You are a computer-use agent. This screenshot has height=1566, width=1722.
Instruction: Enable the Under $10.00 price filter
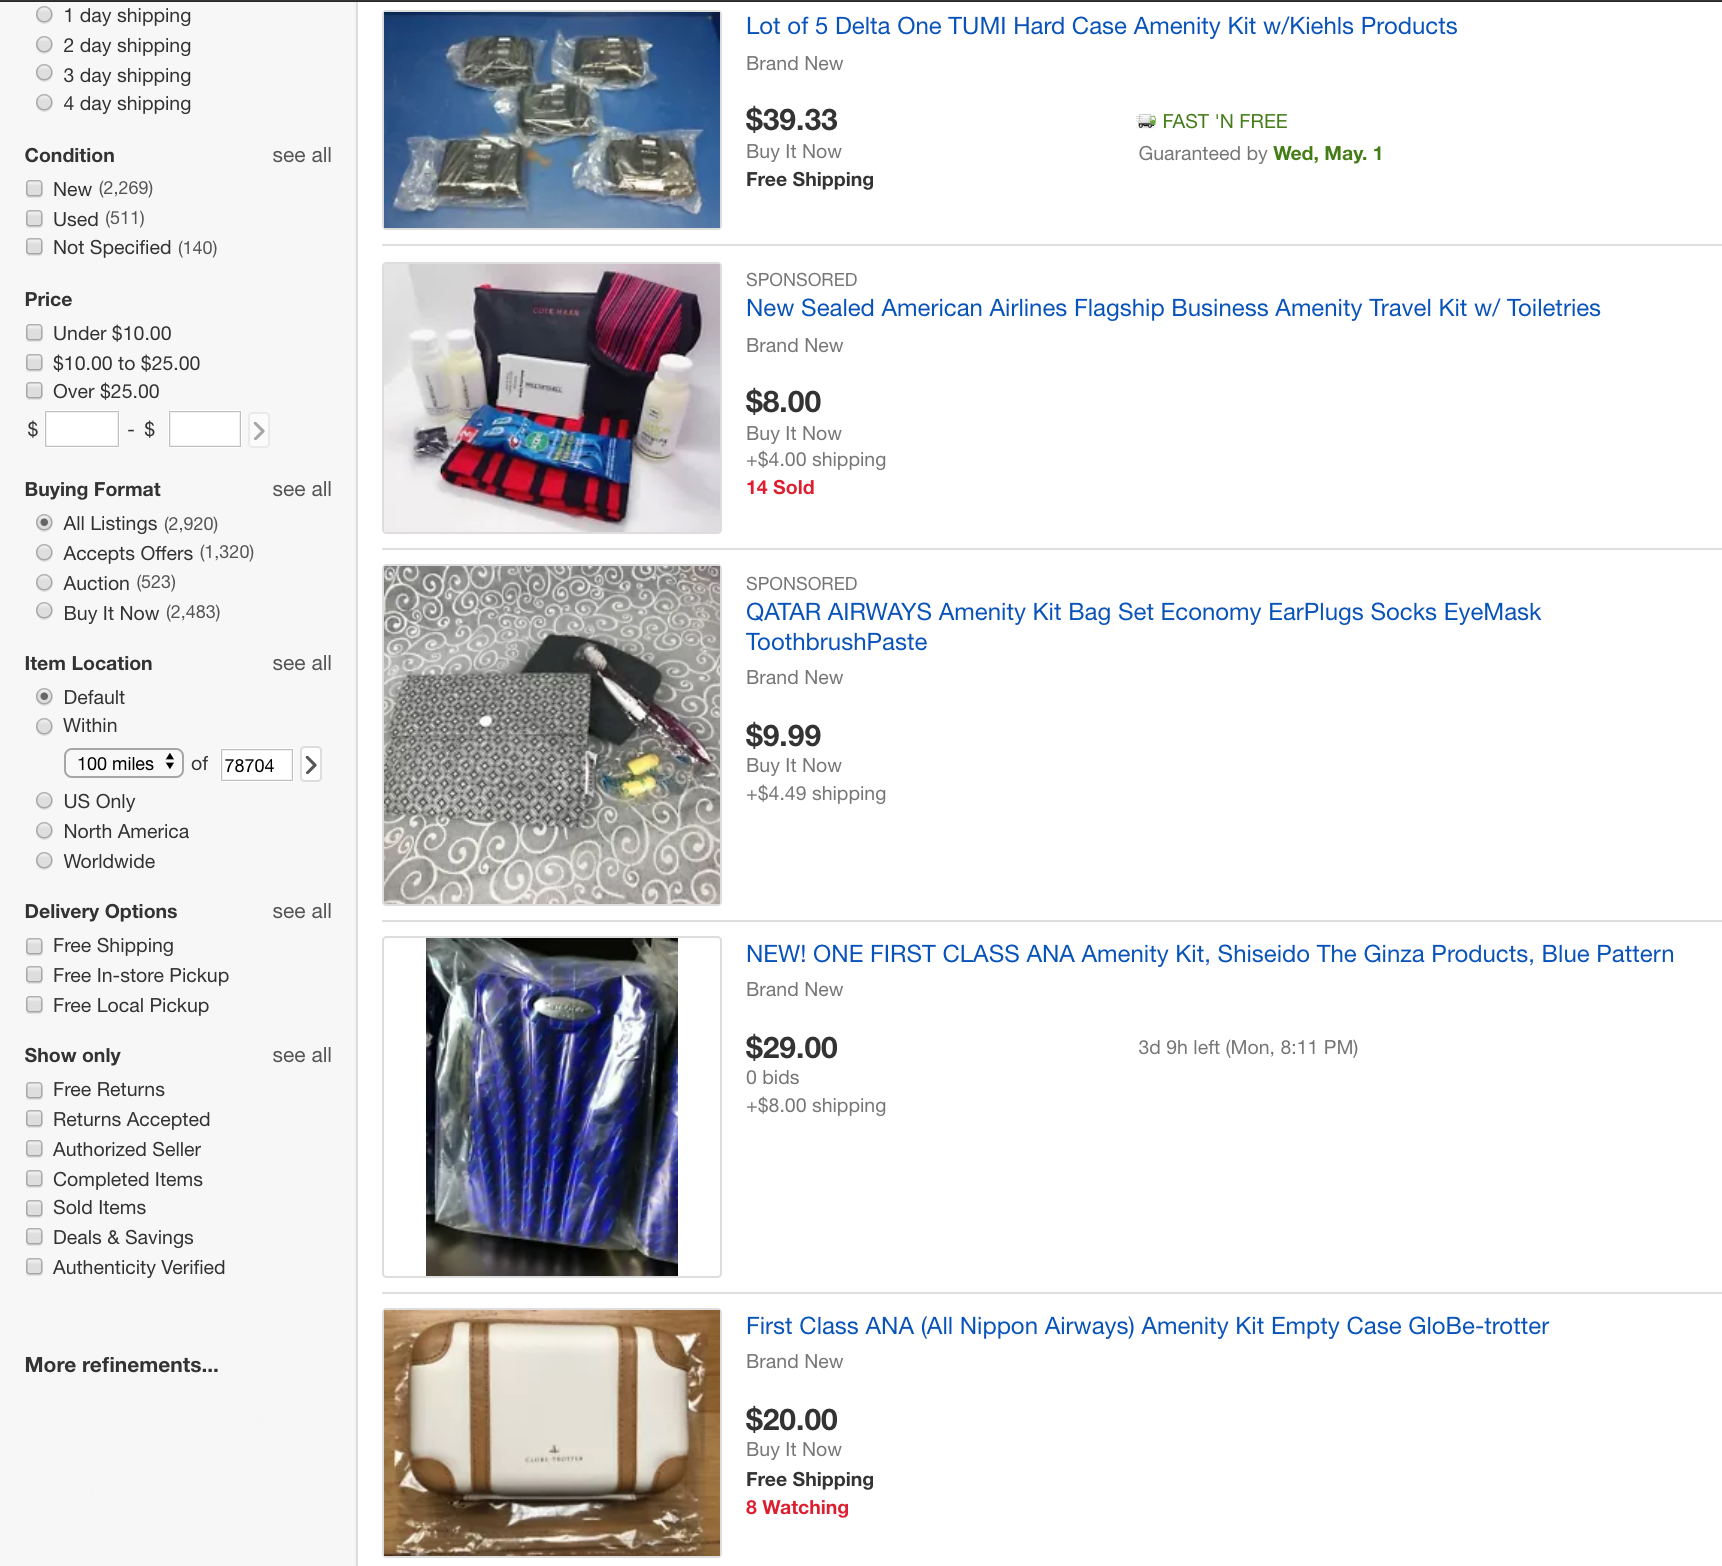point(34,332)
